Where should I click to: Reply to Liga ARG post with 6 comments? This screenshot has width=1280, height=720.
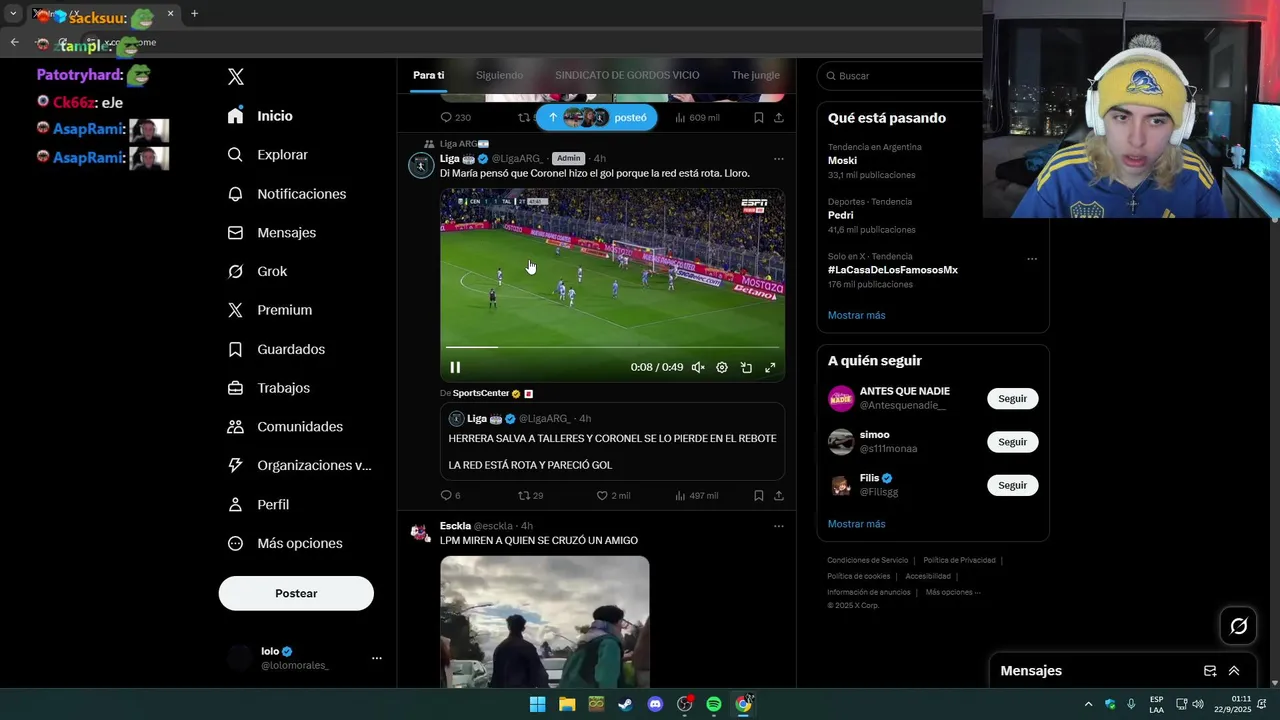tap(451, 496)
